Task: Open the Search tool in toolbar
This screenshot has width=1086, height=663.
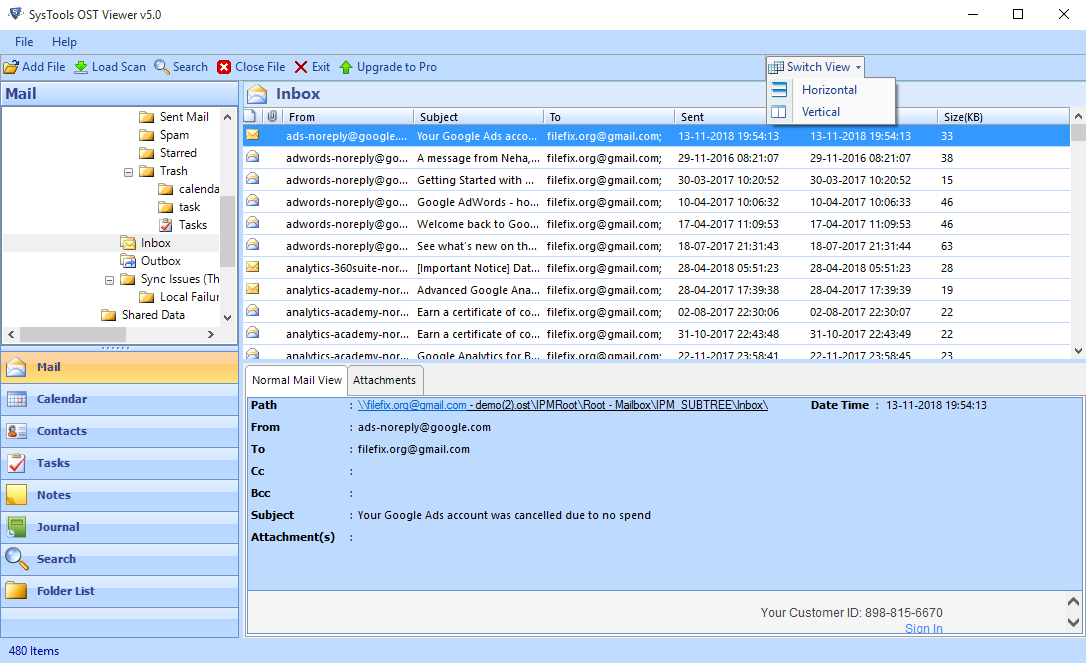Action: (x=161, y=67)
